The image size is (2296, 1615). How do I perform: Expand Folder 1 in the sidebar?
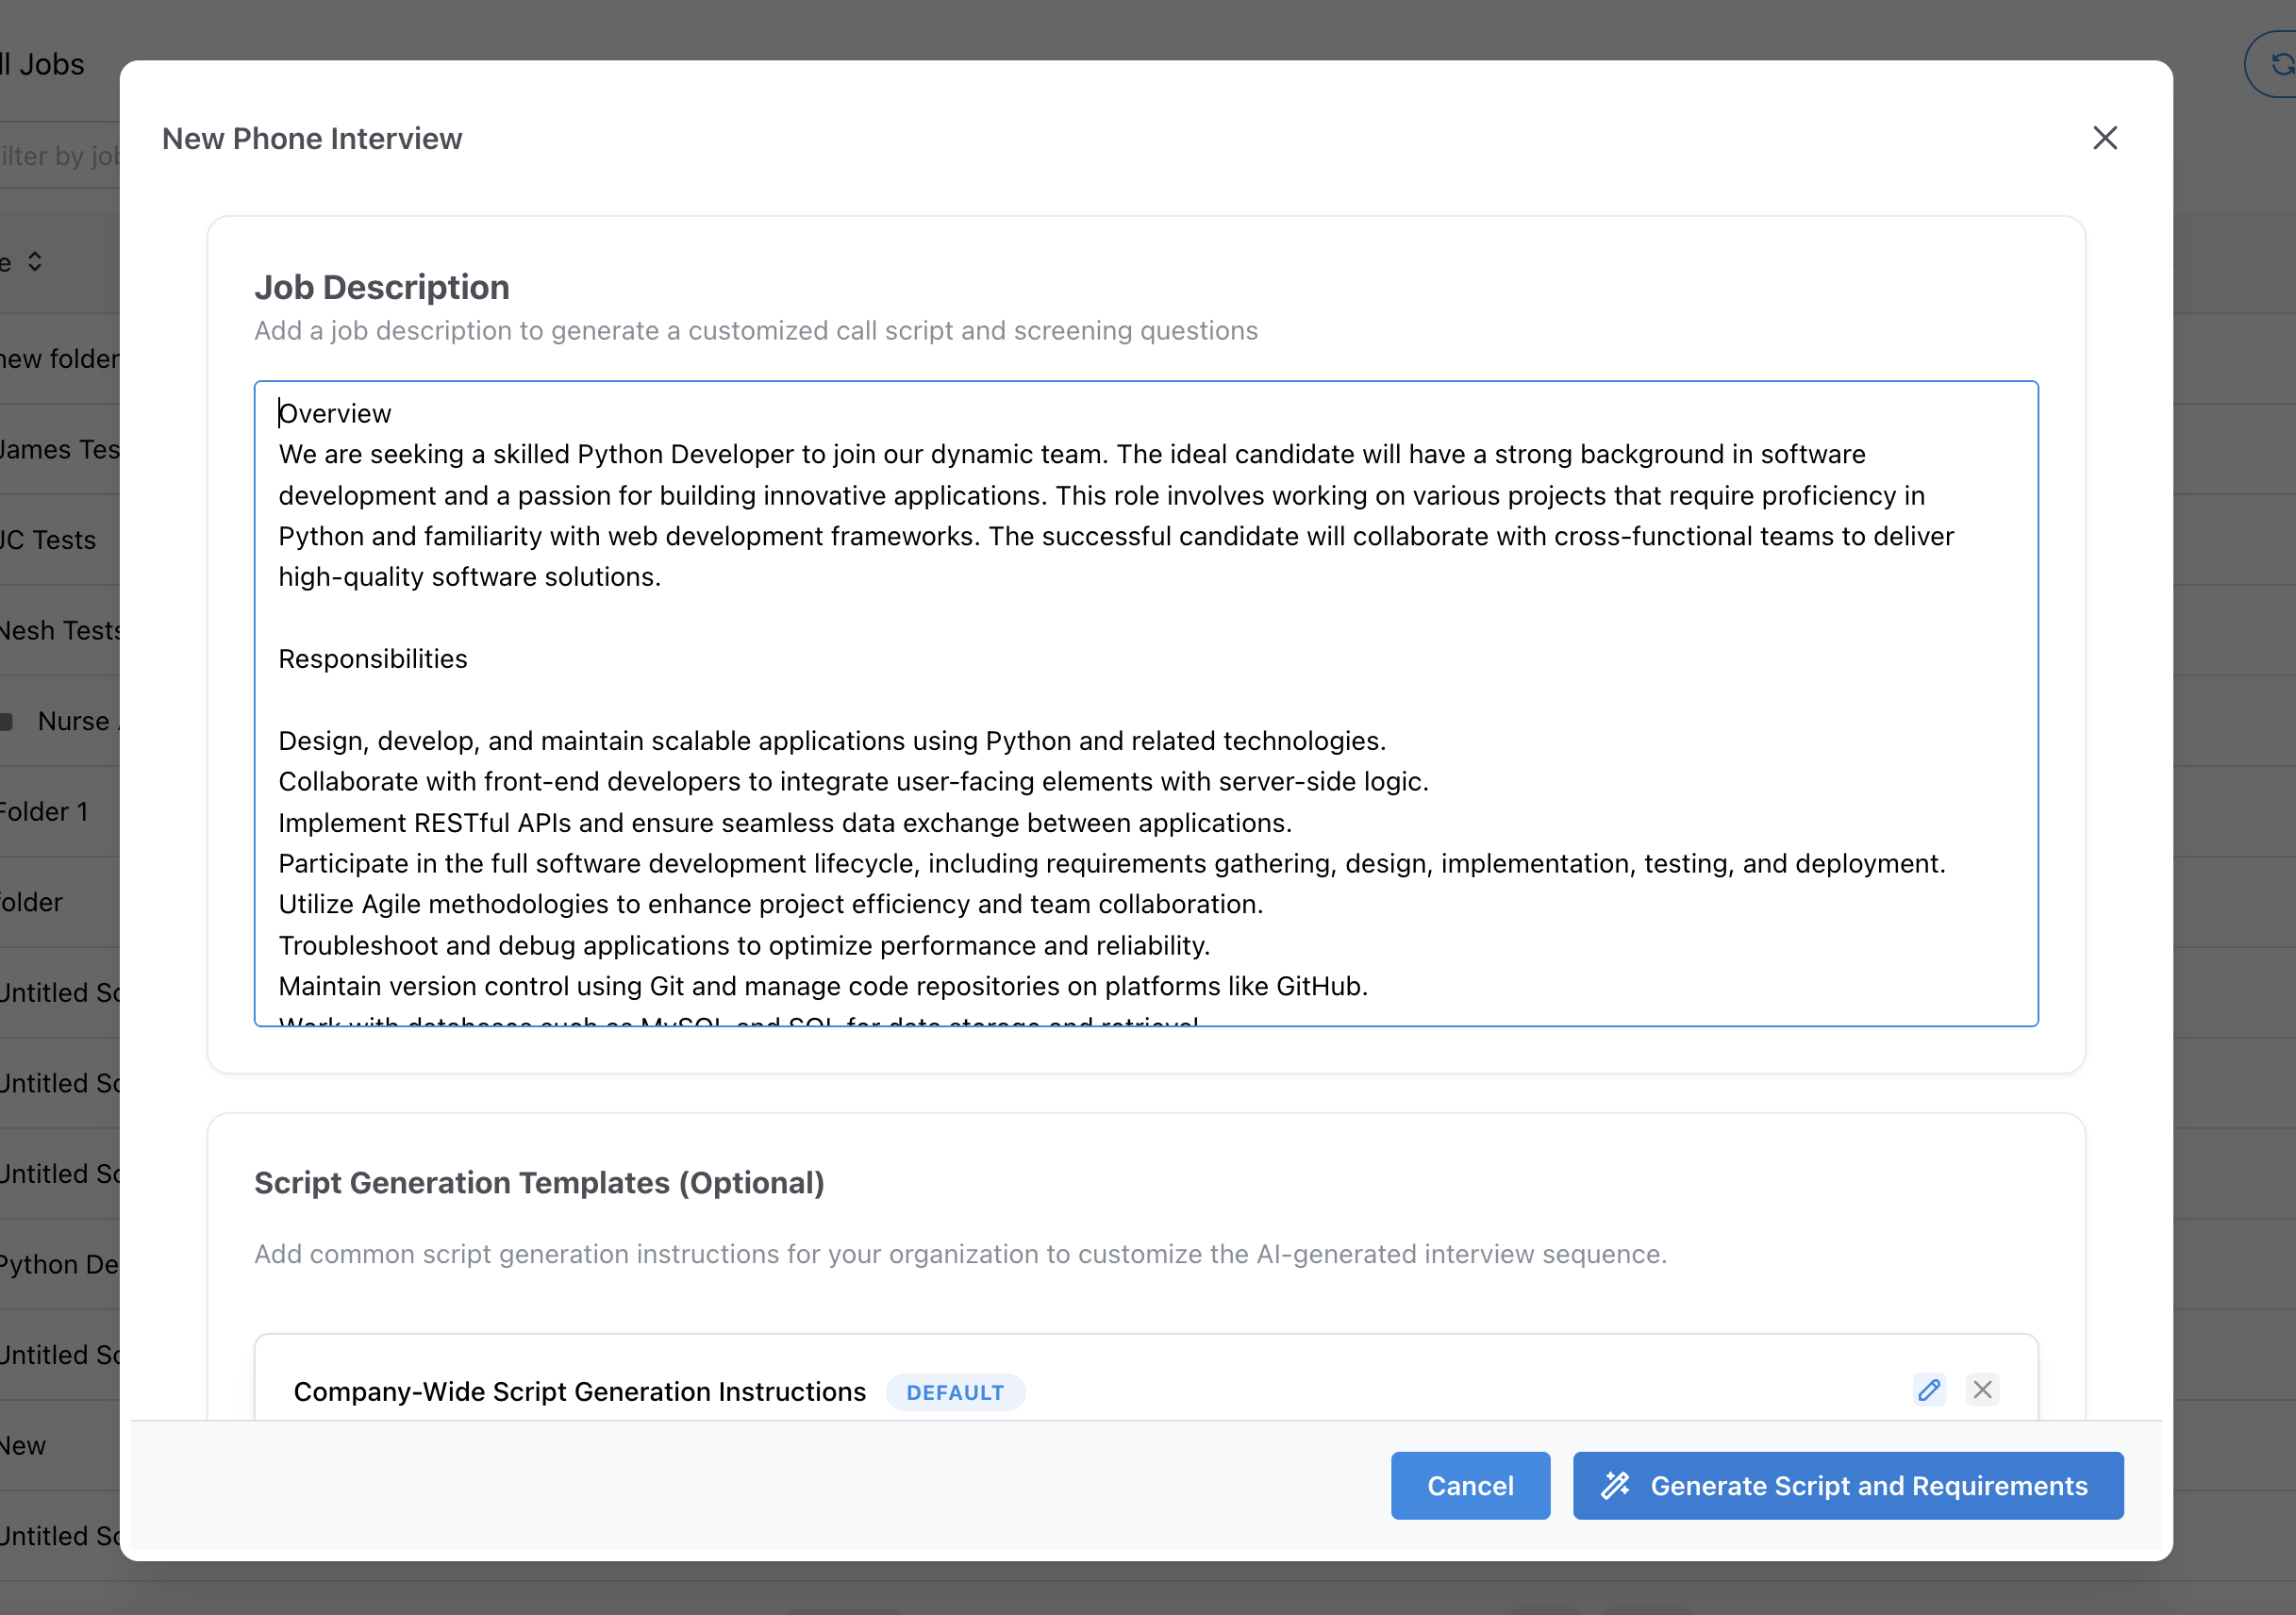click(43, 811)
